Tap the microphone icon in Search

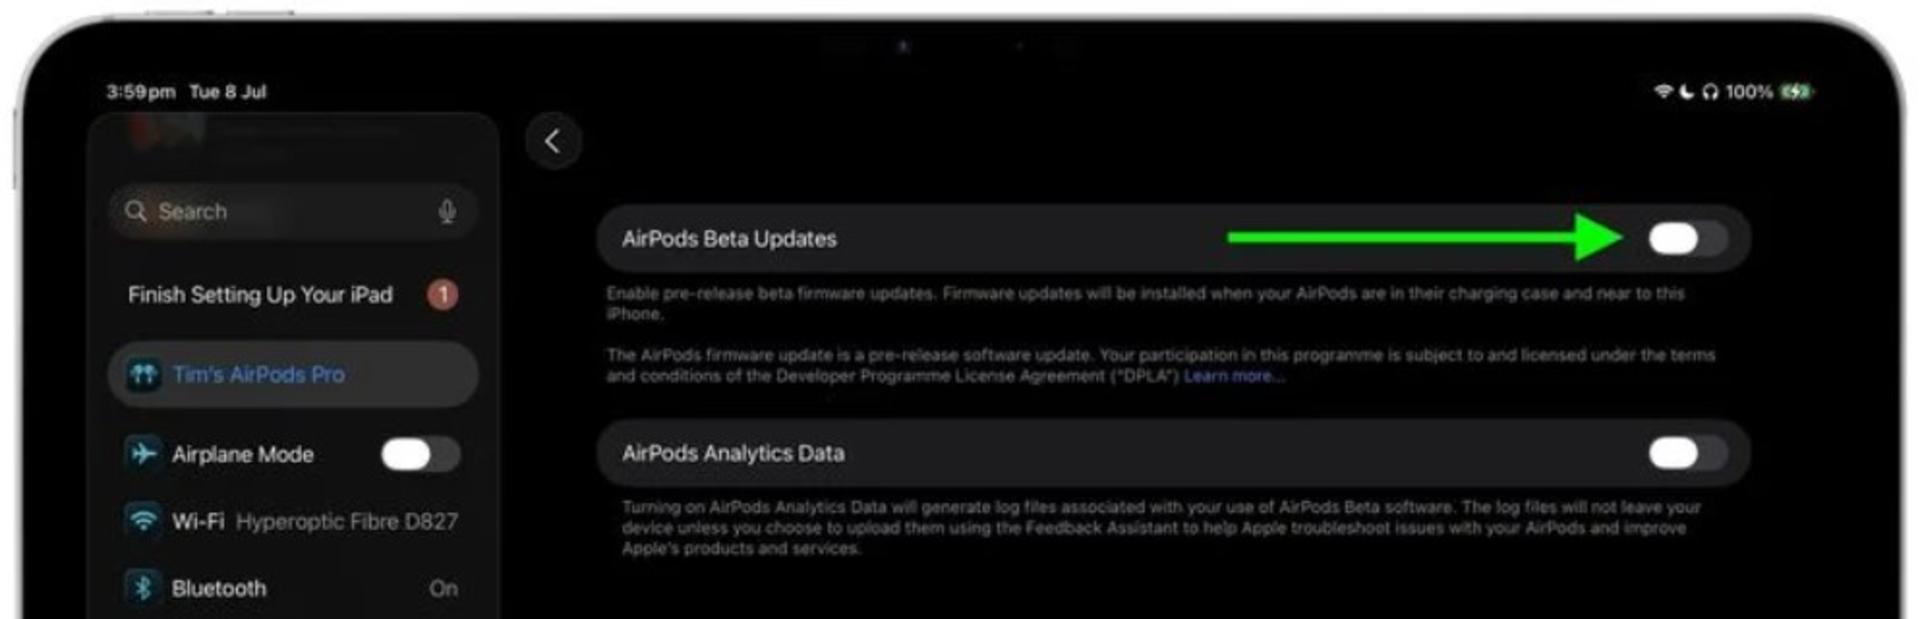(447, 212)
